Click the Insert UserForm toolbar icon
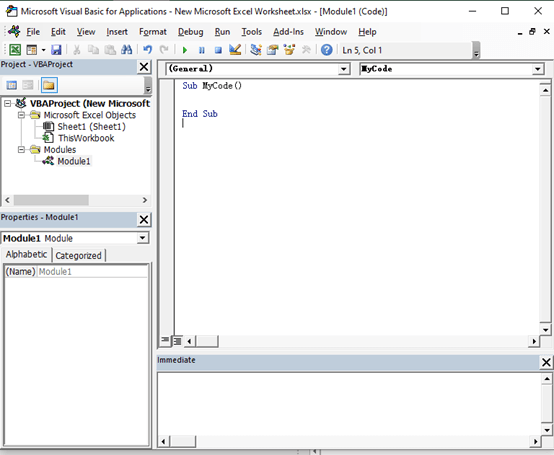The height and width of the screenshot is (455, 554). 32,50
